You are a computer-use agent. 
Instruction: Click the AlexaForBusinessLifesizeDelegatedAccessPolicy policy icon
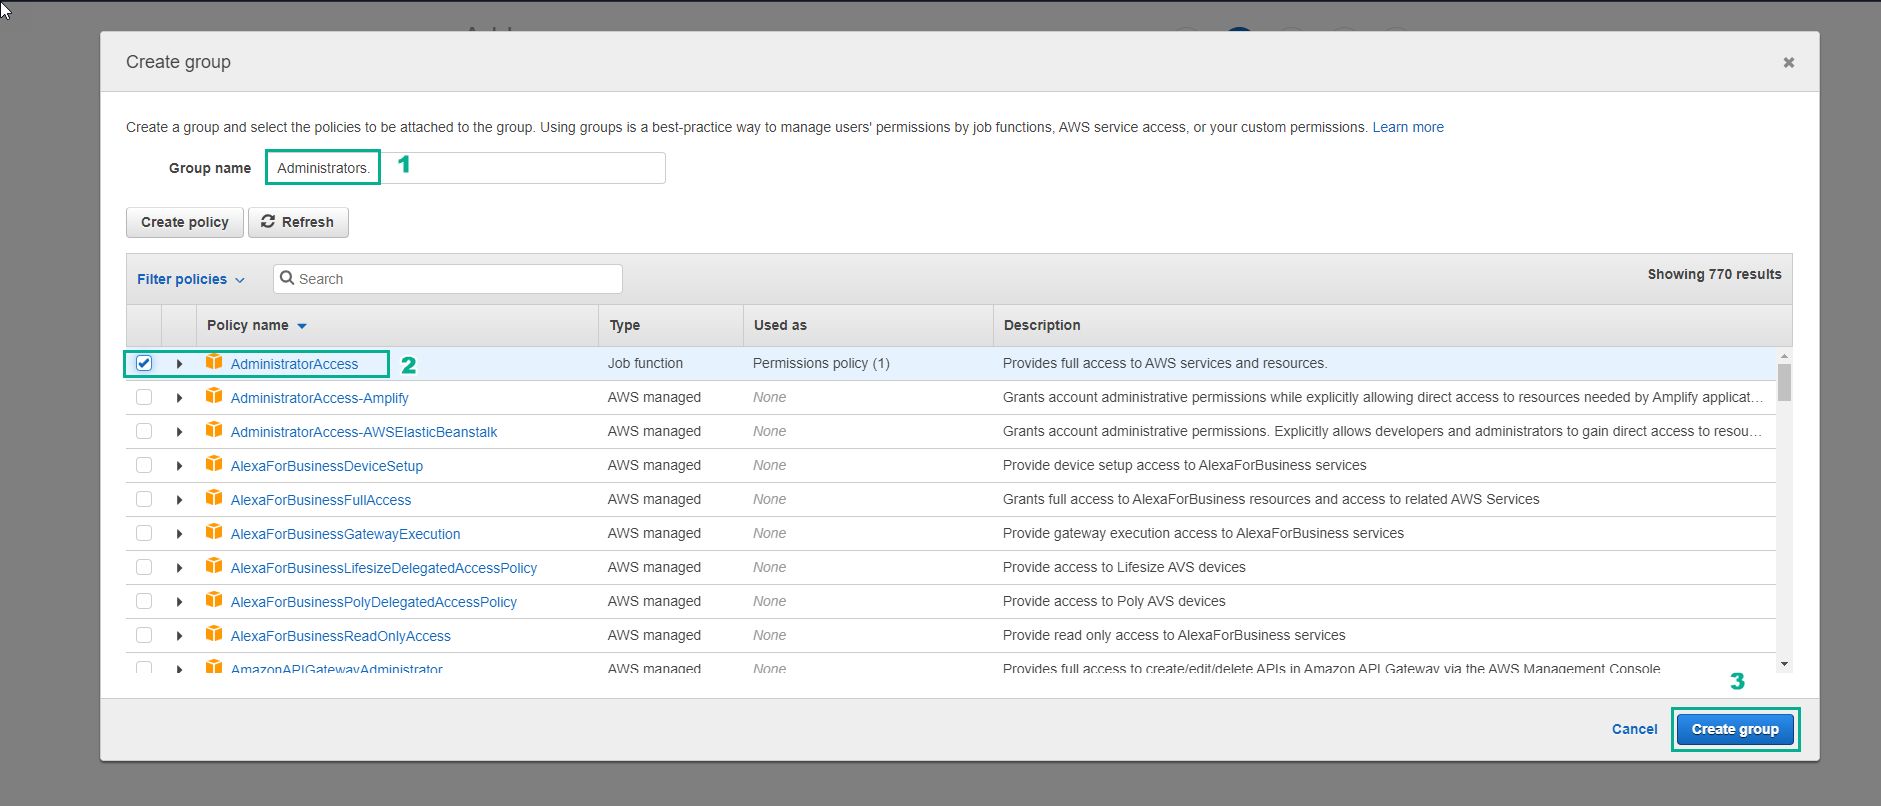[214, 566]
